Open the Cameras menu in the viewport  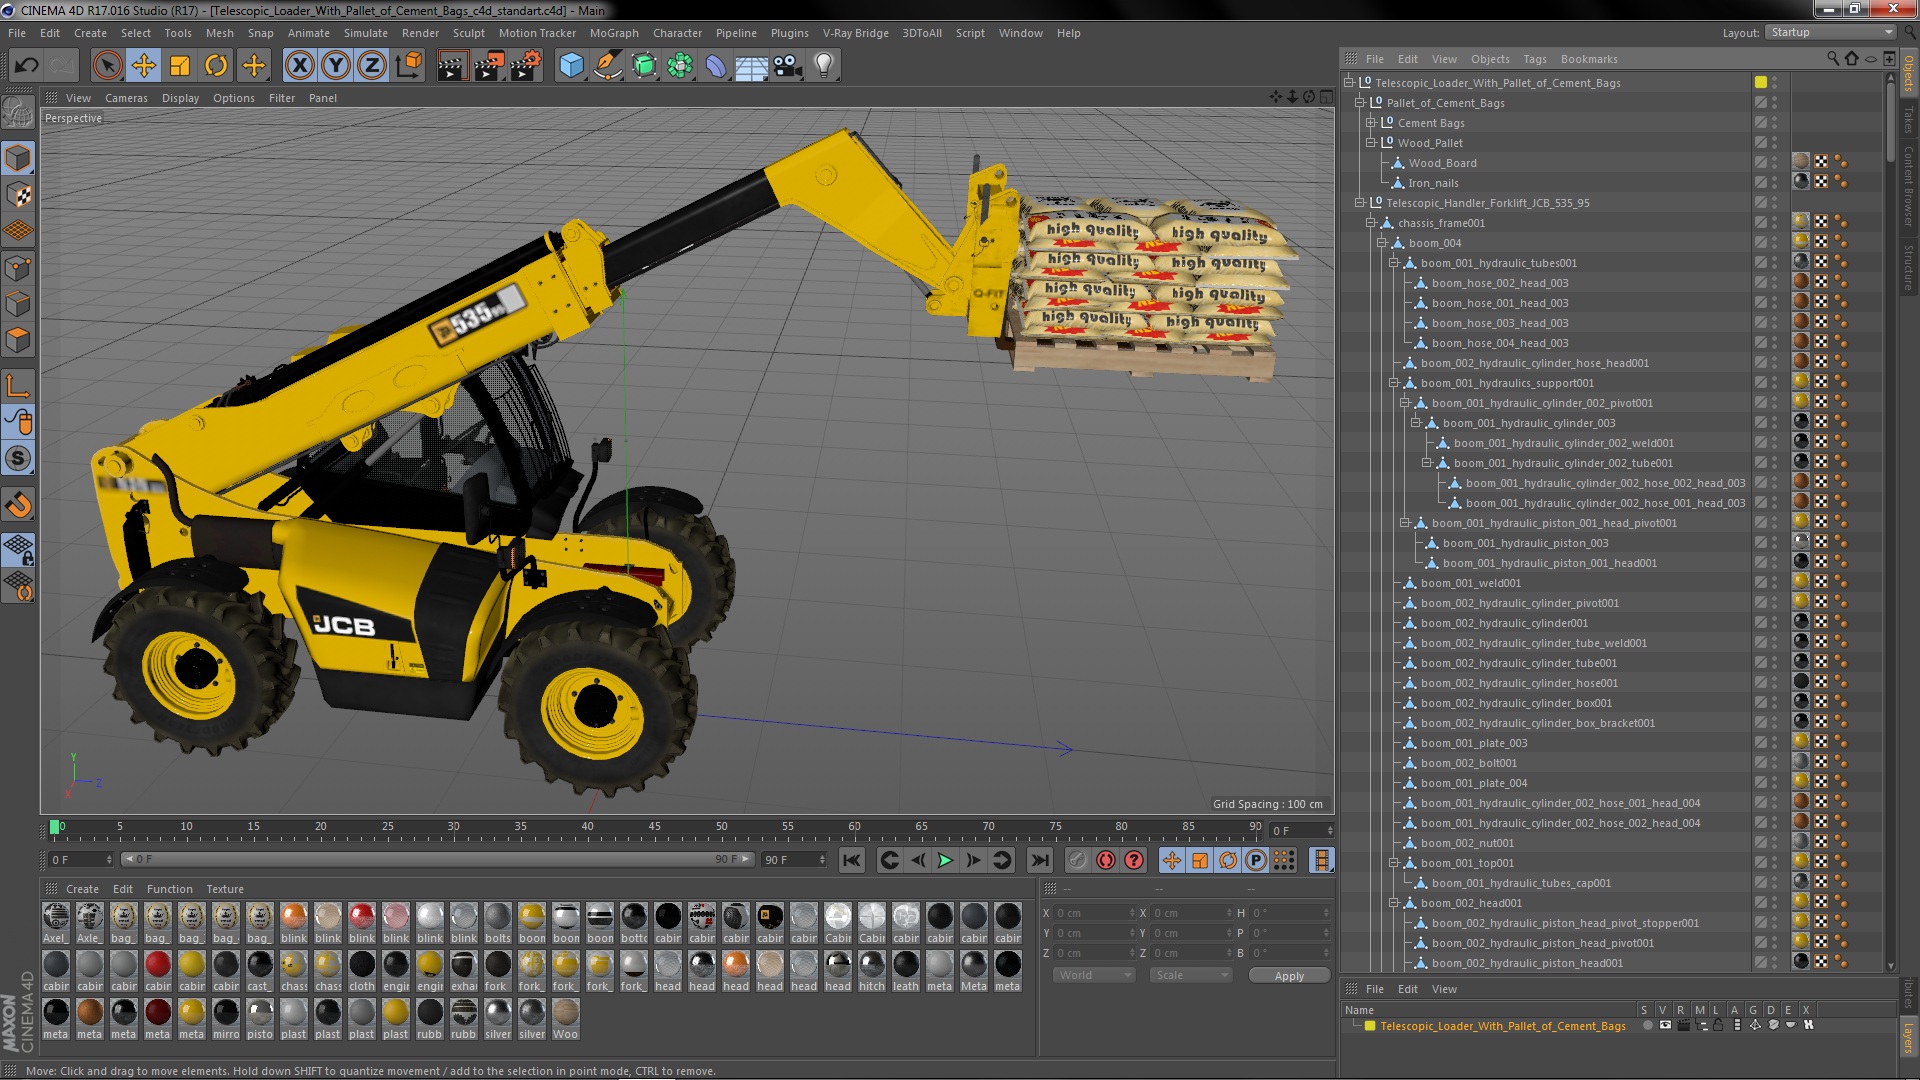pos(125,98)
